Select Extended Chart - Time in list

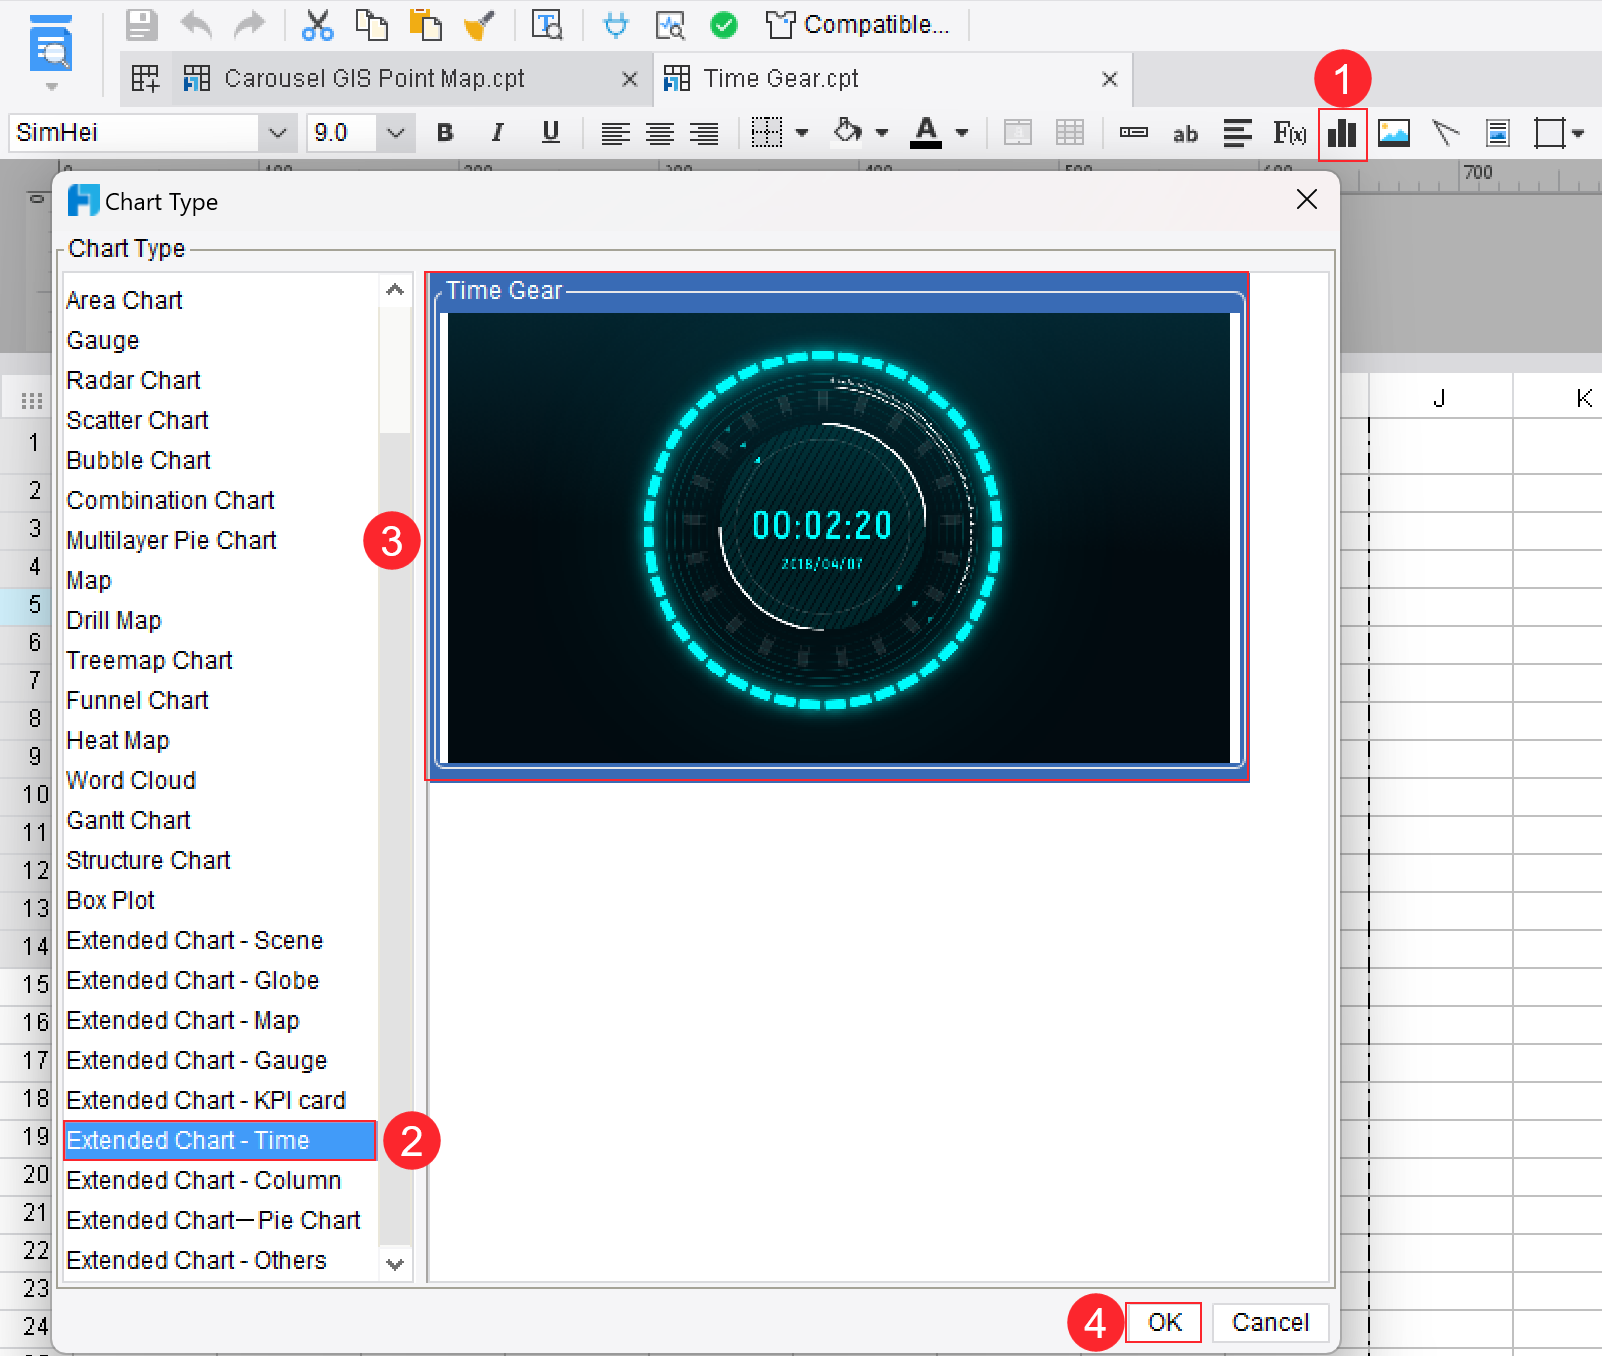219,1140
